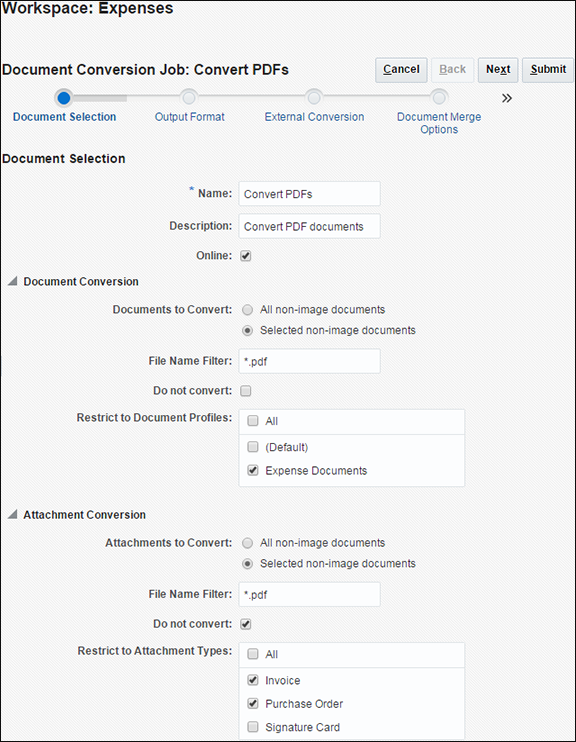Go to External Conversion step label

314,117
